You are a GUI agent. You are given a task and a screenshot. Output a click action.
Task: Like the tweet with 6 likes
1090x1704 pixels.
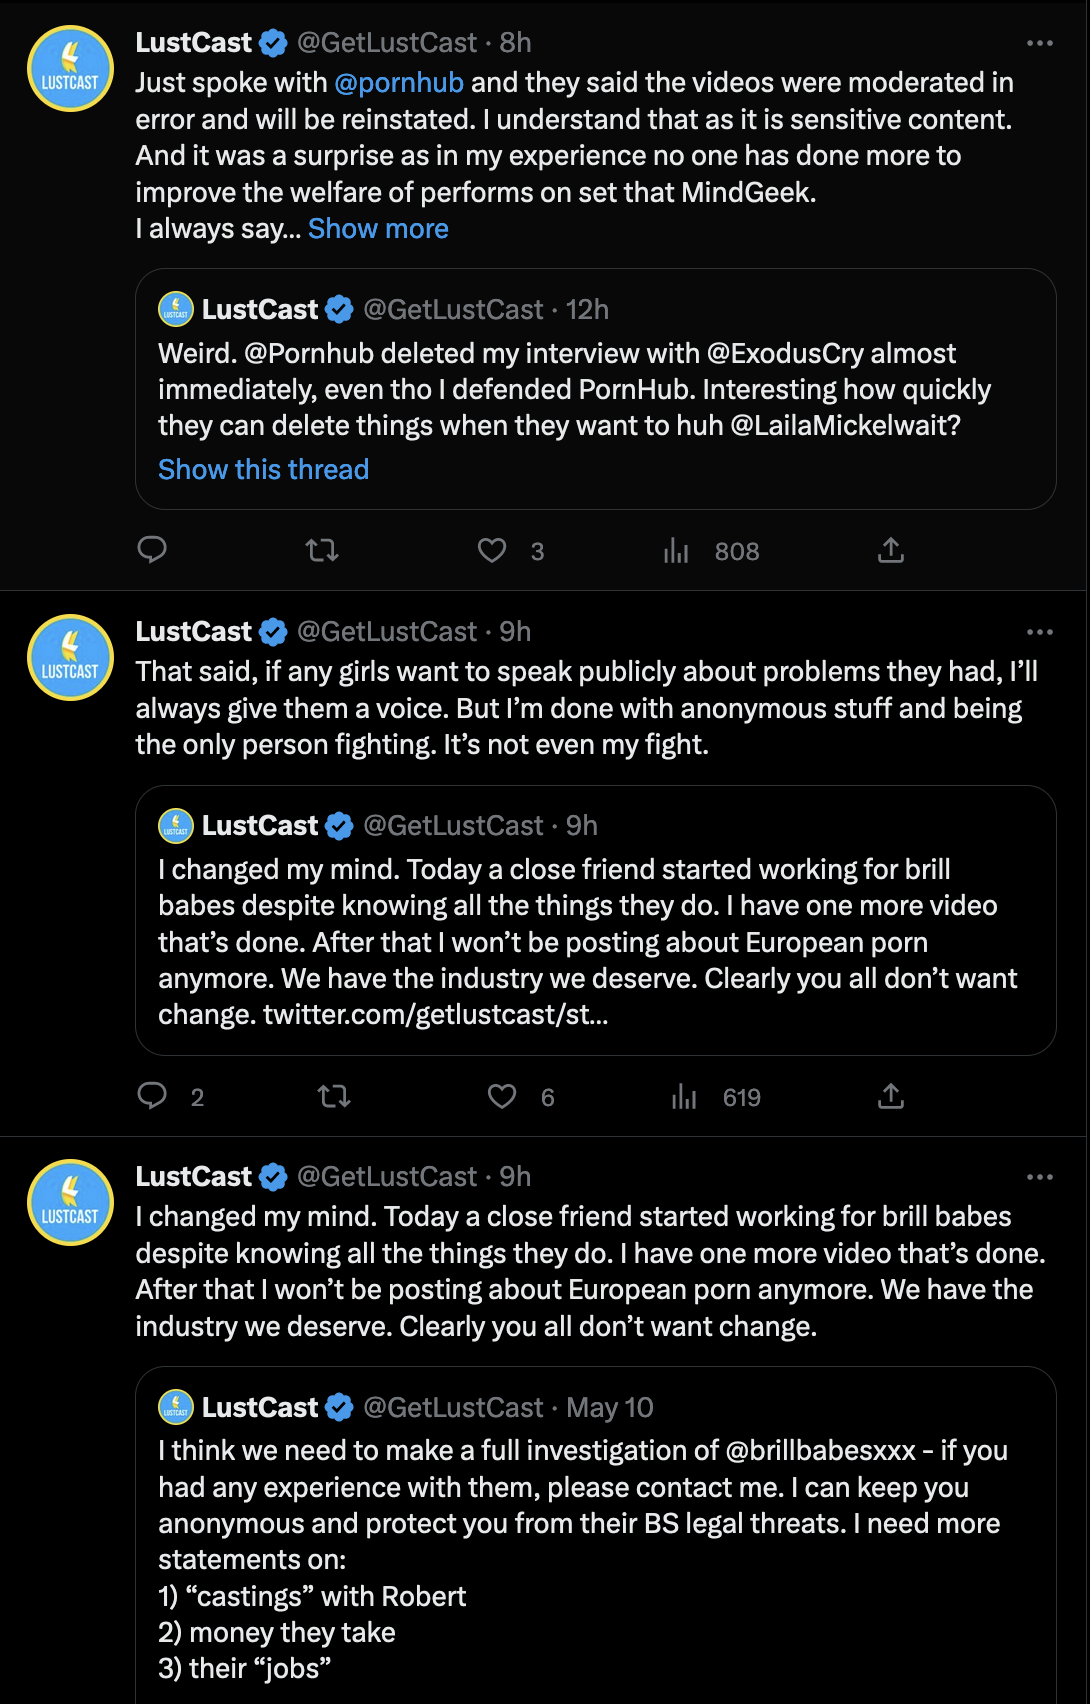coord(502,1096)
